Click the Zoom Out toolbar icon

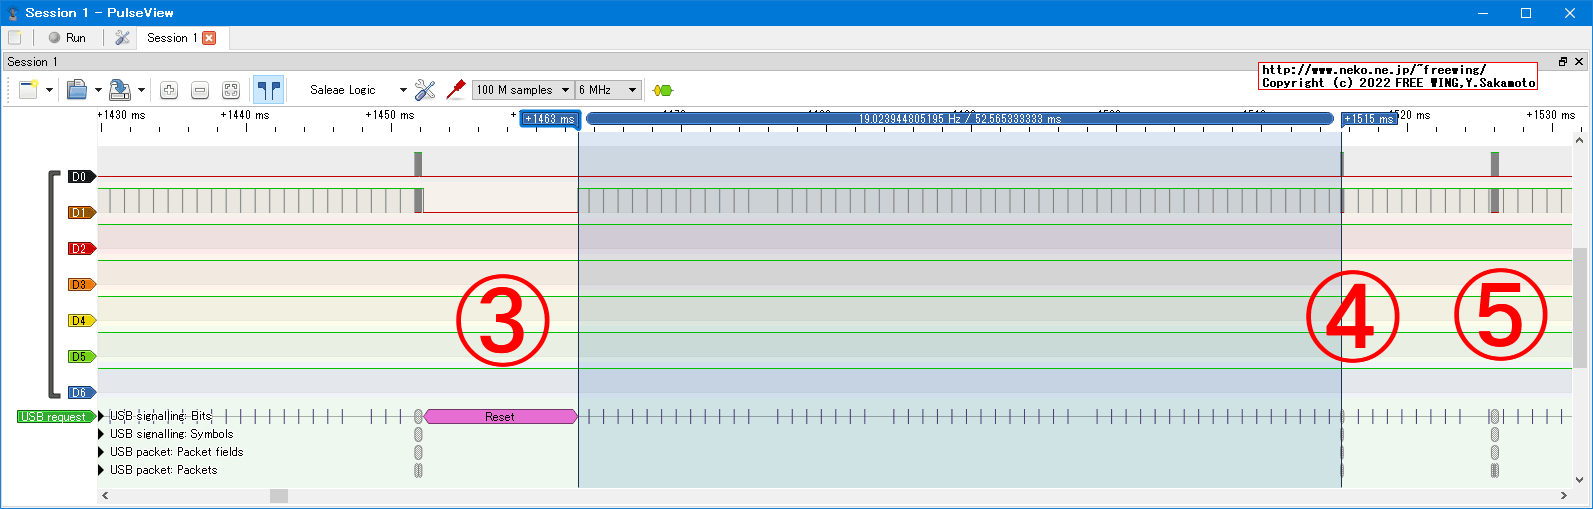click(x=200, y=90)
